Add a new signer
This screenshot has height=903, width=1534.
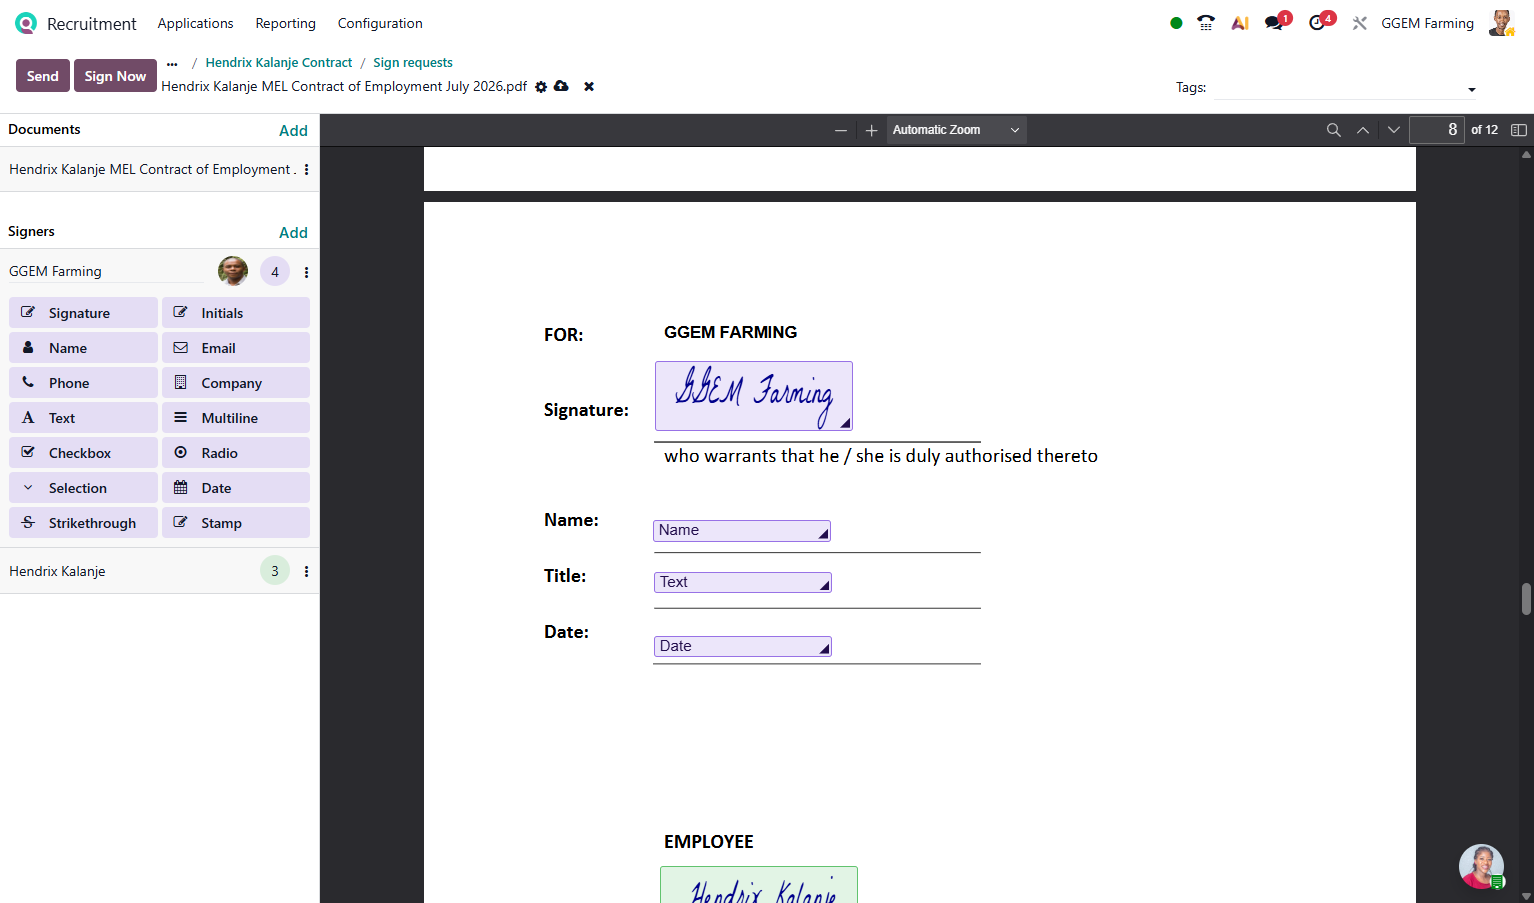click(293, 233)
